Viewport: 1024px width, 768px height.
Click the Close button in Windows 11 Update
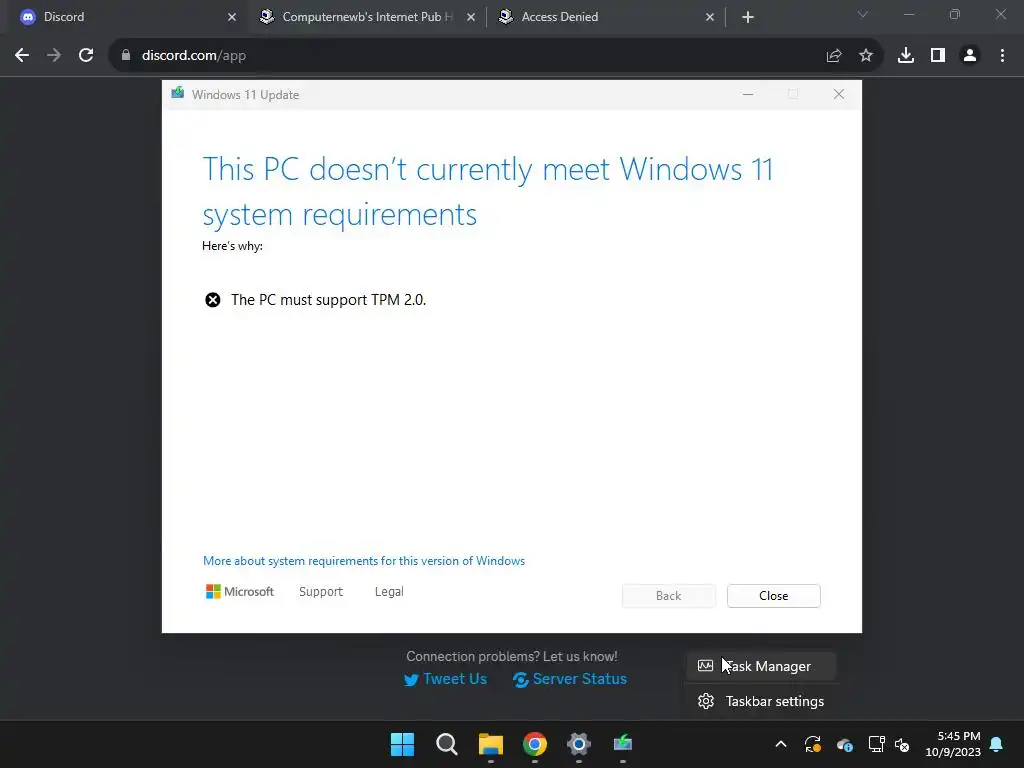coord(773,596)
